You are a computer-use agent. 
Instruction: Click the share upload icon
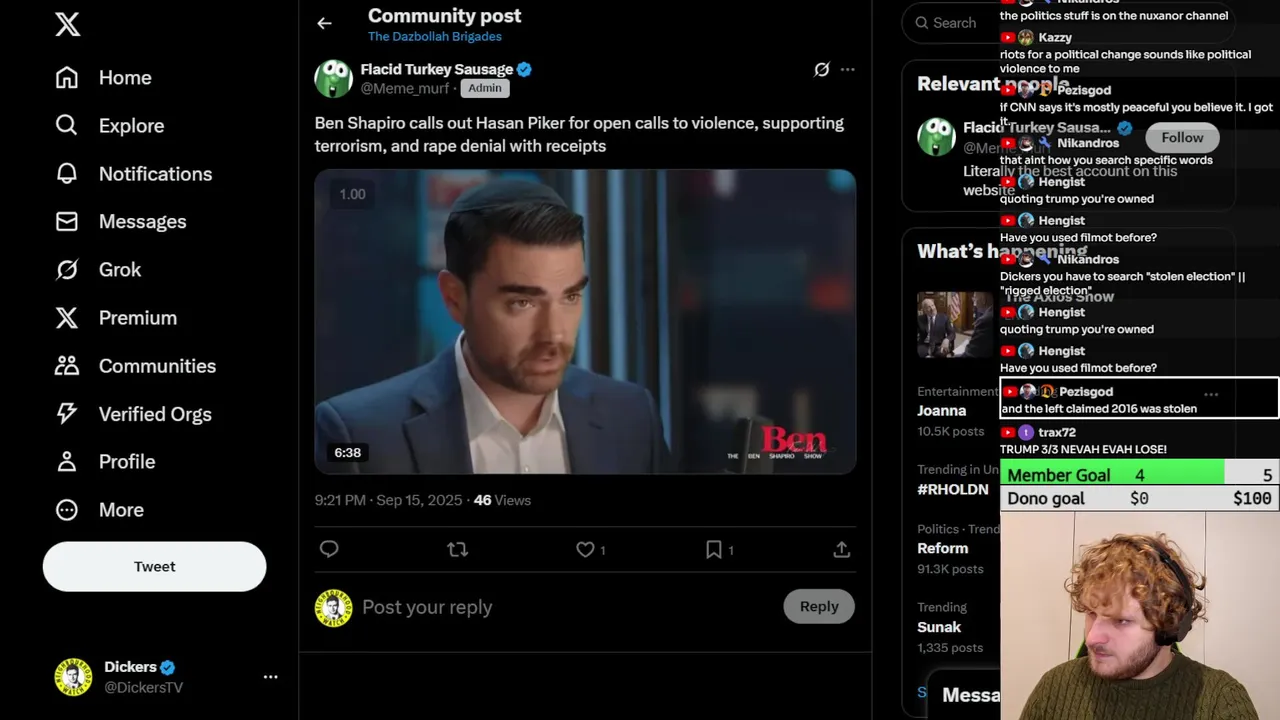(x=842, y=549)
